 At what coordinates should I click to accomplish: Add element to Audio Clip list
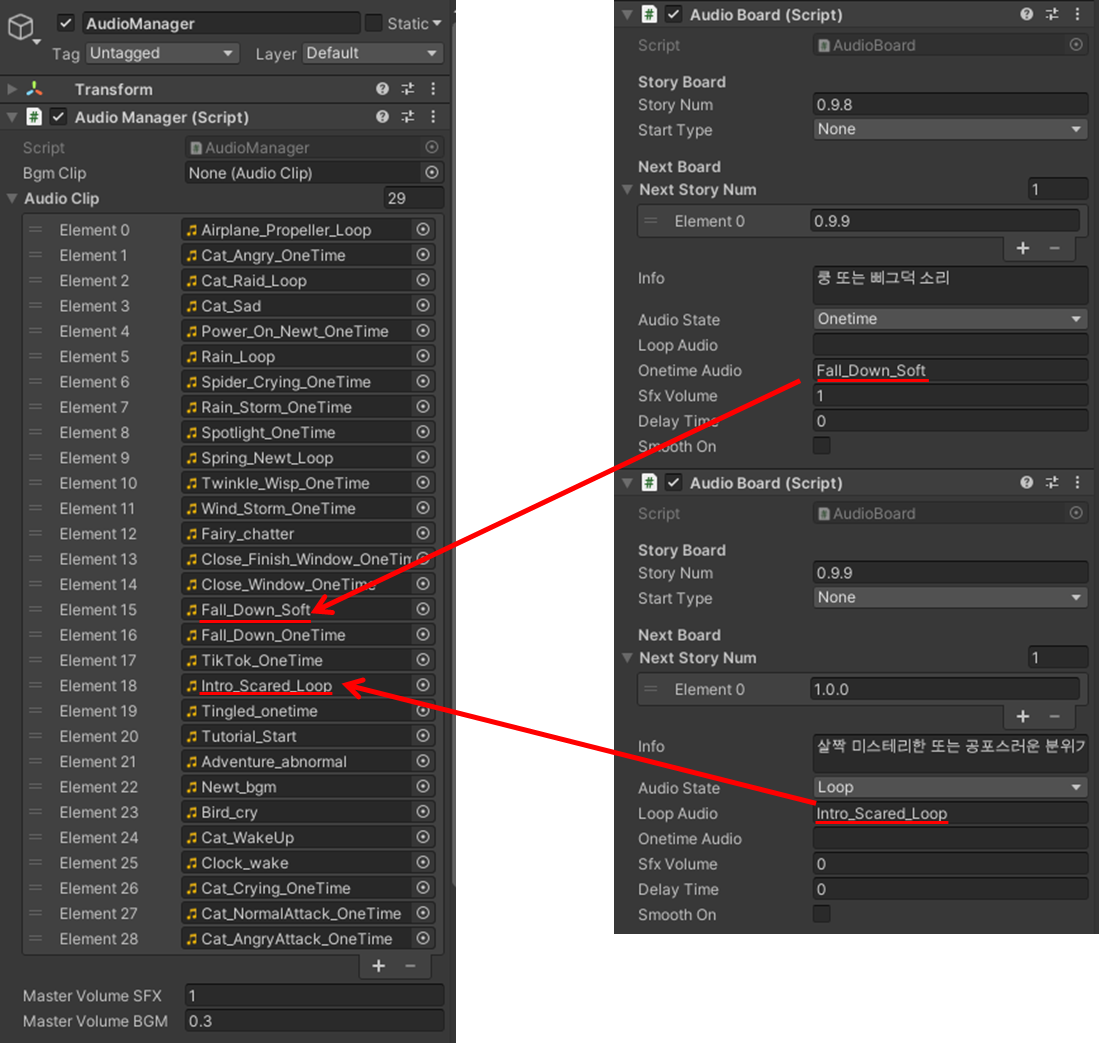tap(378, 966)
